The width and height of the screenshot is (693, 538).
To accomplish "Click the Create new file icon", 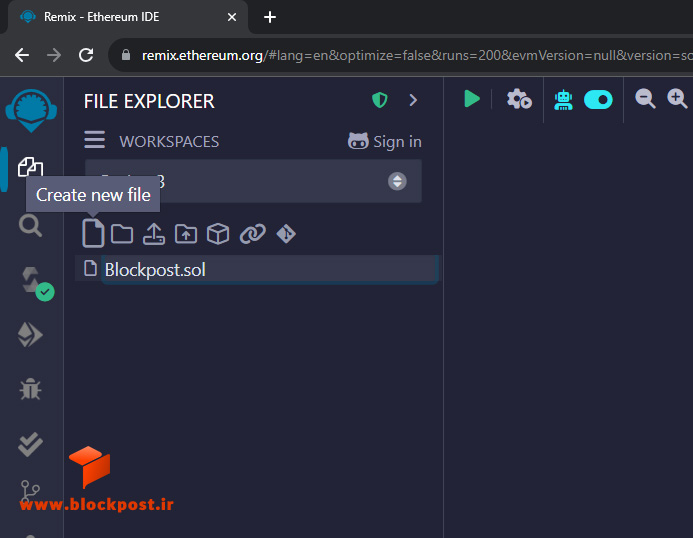I will (93, 233).
